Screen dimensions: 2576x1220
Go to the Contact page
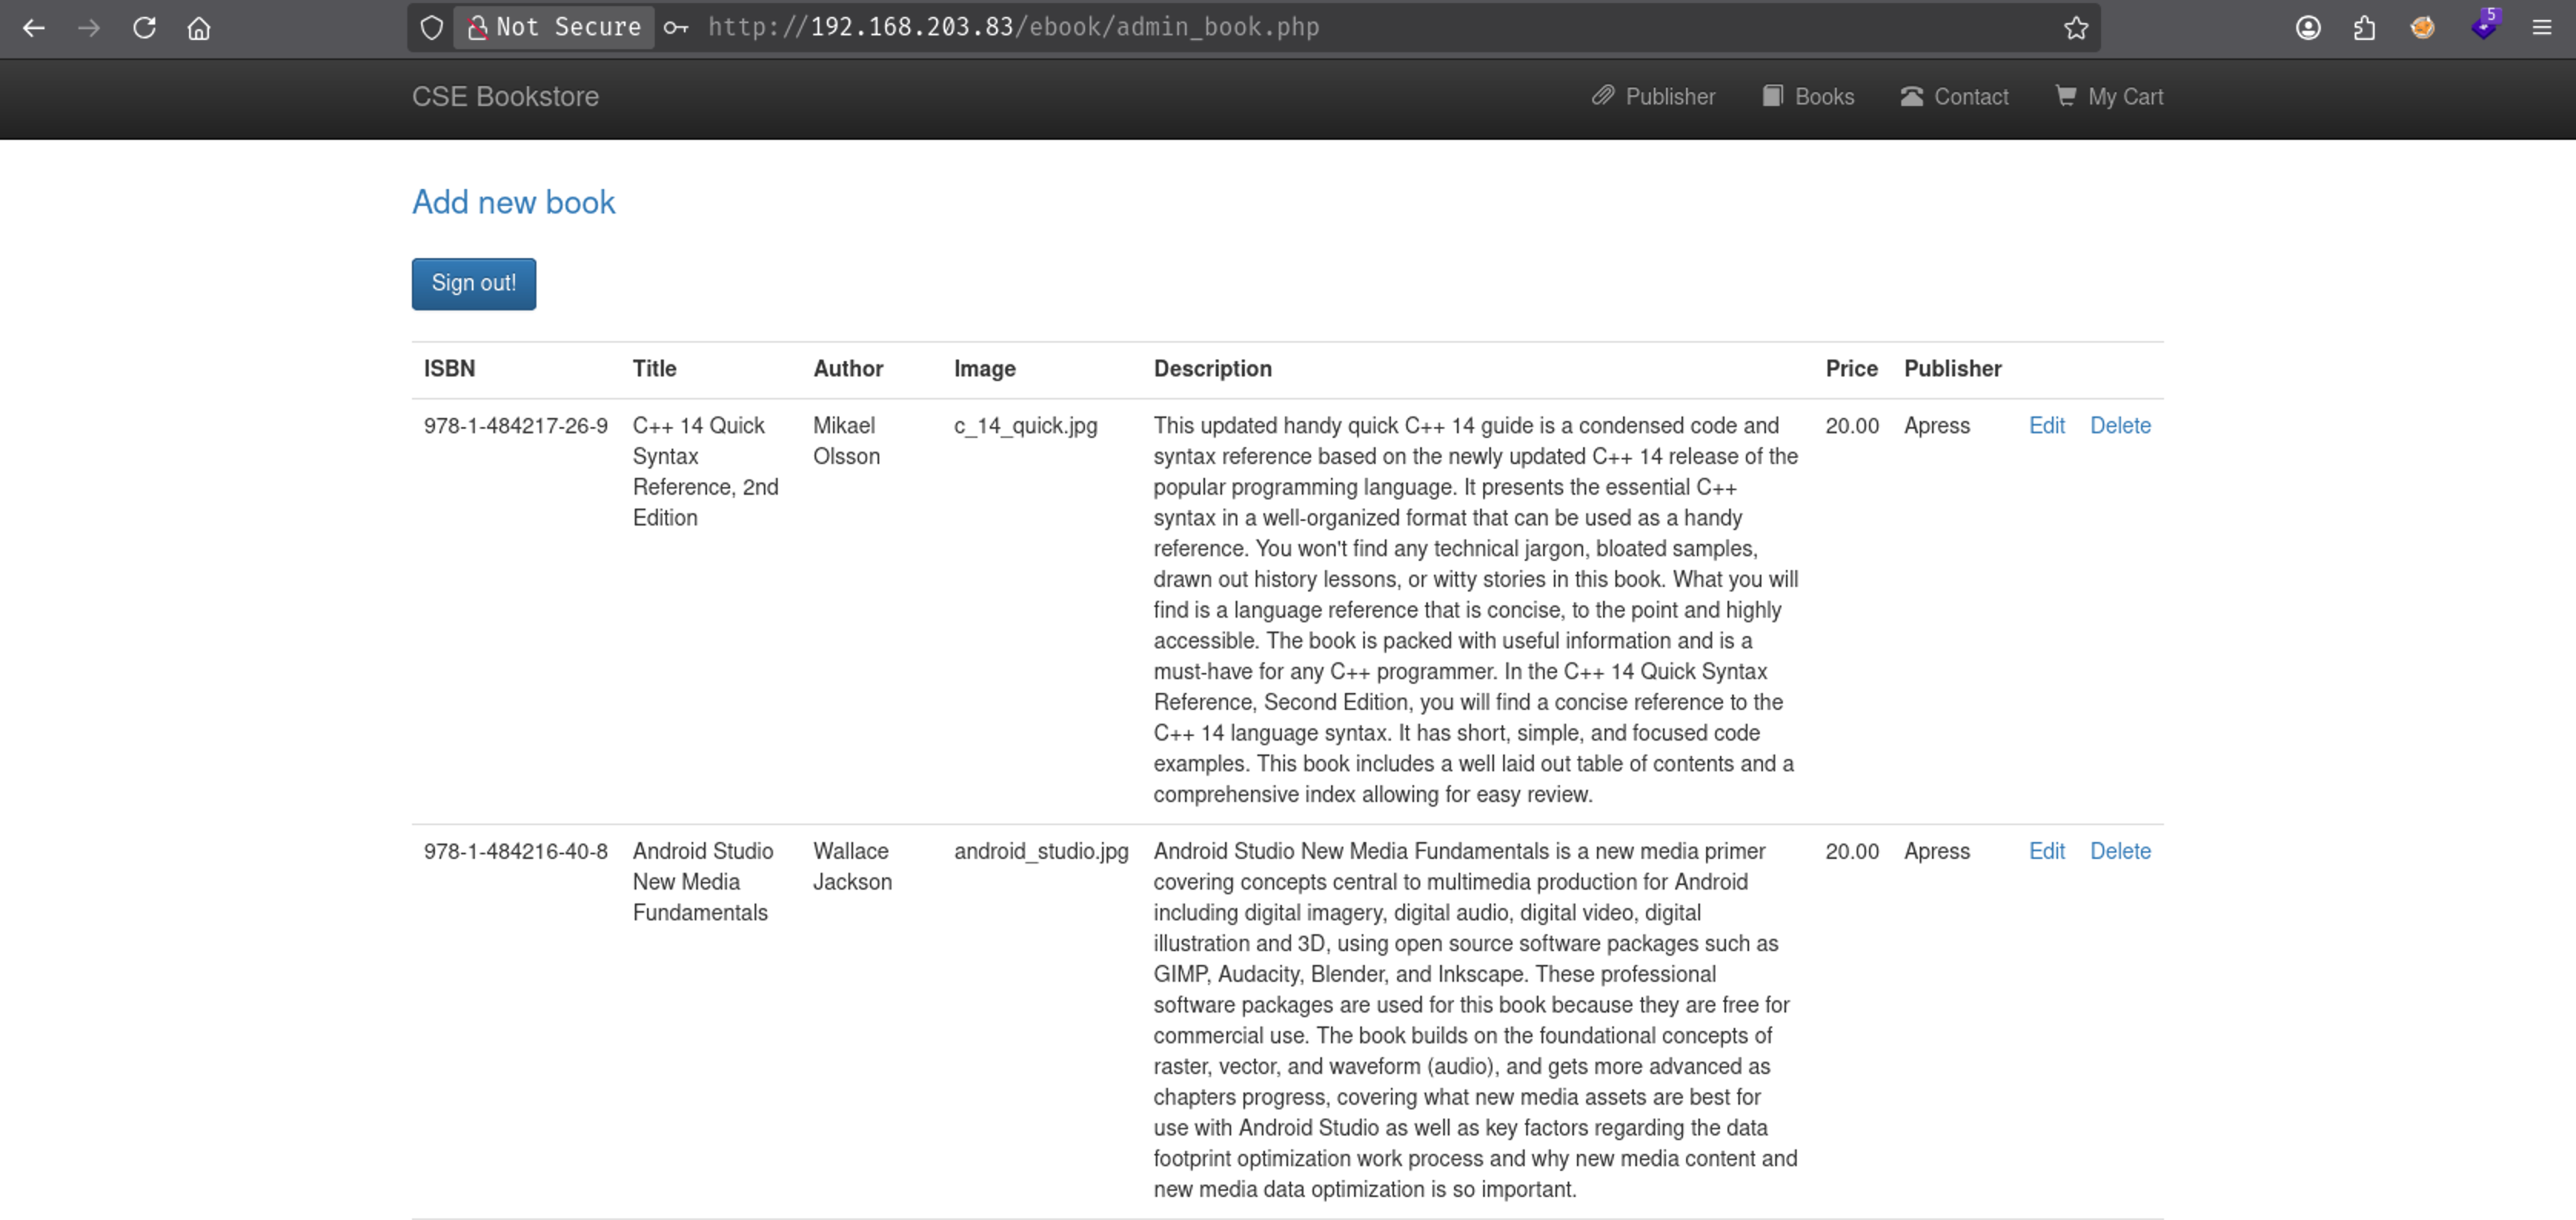coord(1954,97)
